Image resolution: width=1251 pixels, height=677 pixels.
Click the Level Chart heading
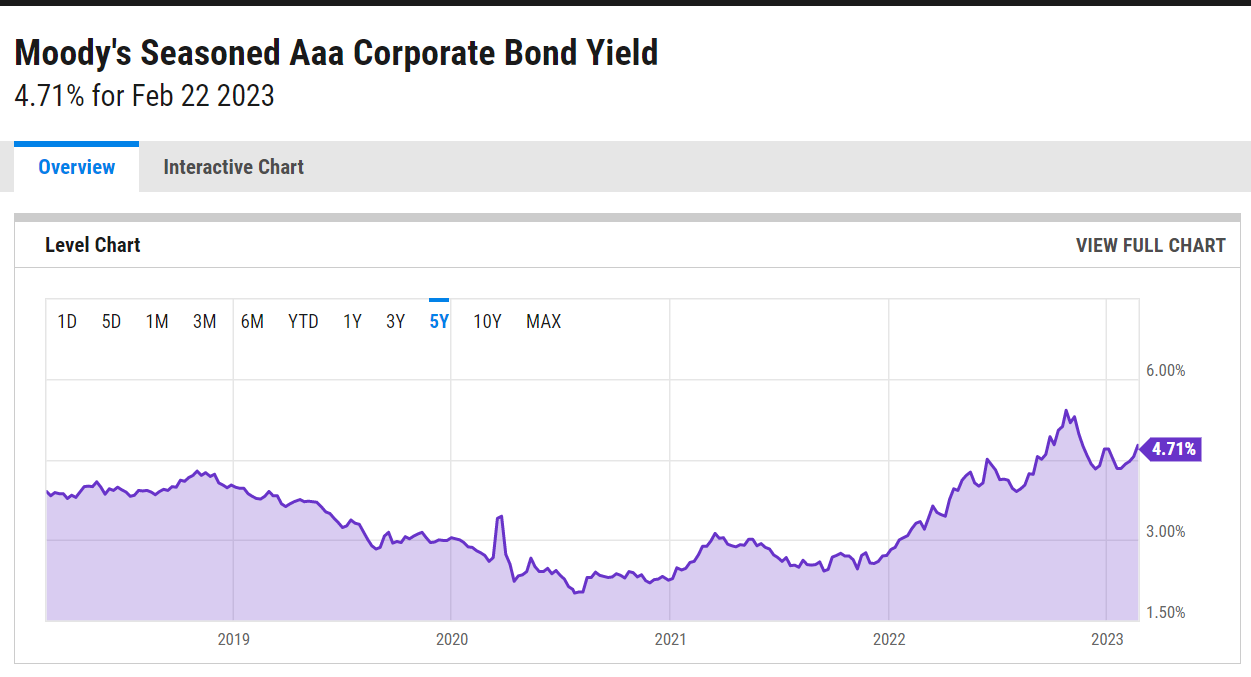[x=92, y=245]
